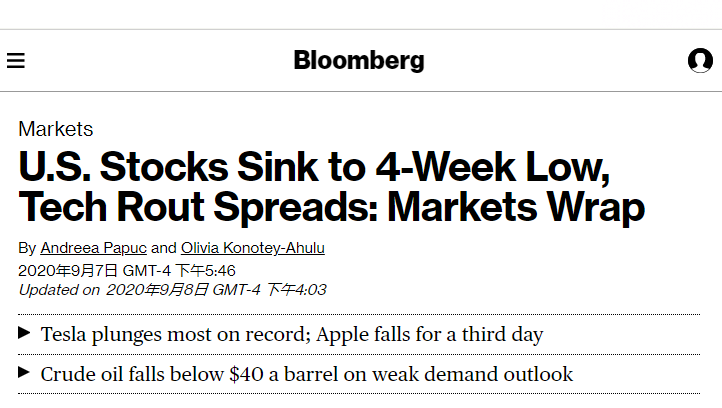
Task: Open the user account profile icon
Action: (700, 61)
